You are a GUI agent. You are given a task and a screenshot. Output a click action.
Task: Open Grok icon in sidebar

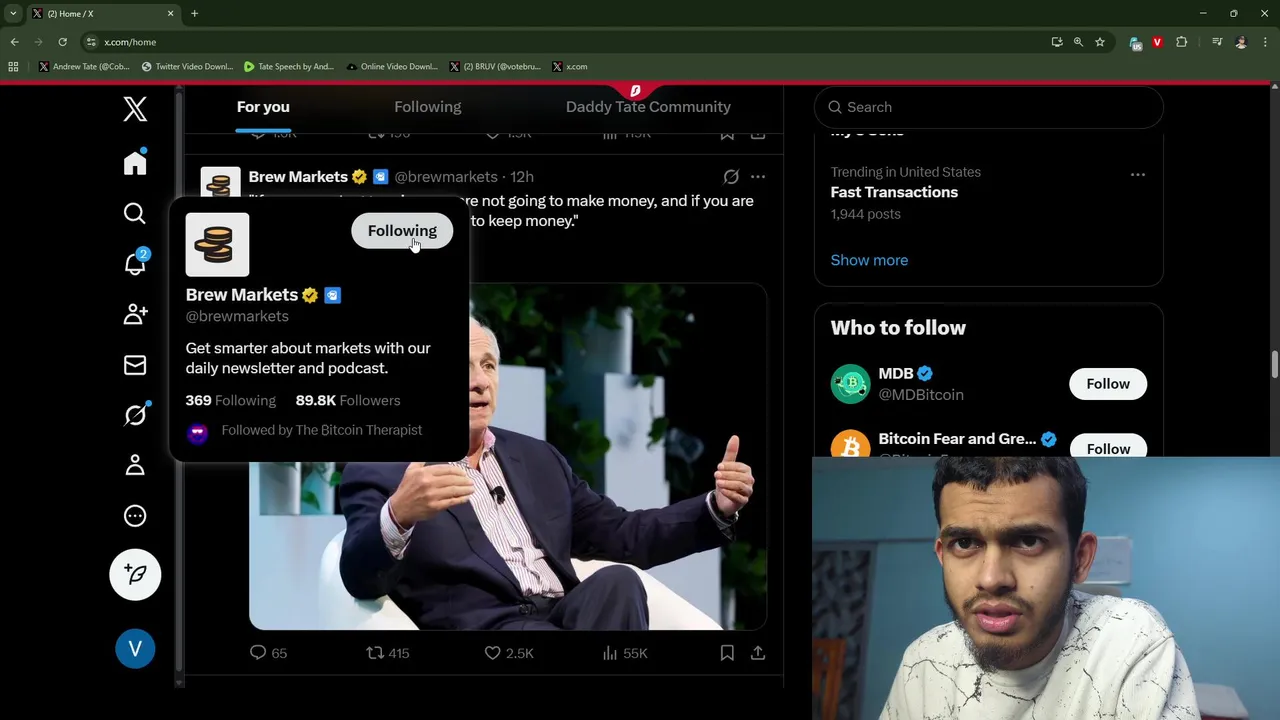point(135,414)
